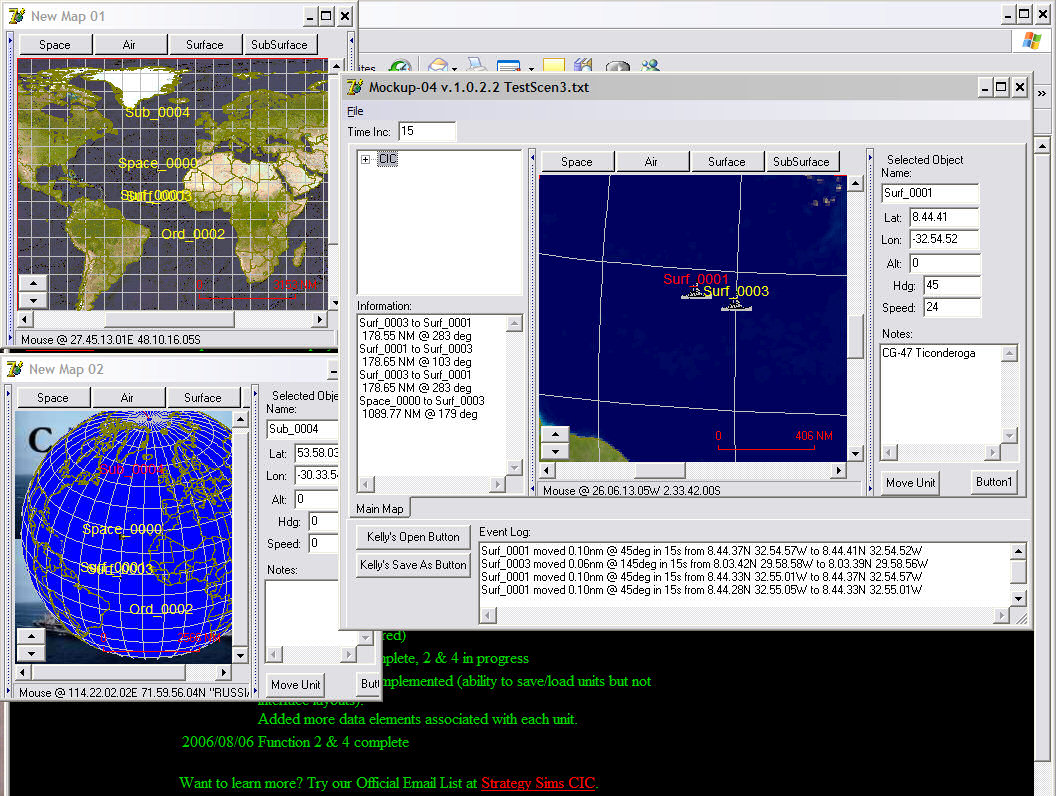Click the zoom down arrow on main map
Image resolution: width=1056 pixels, height=796 pixels.
pyautogui.click(x=554, y=451)
